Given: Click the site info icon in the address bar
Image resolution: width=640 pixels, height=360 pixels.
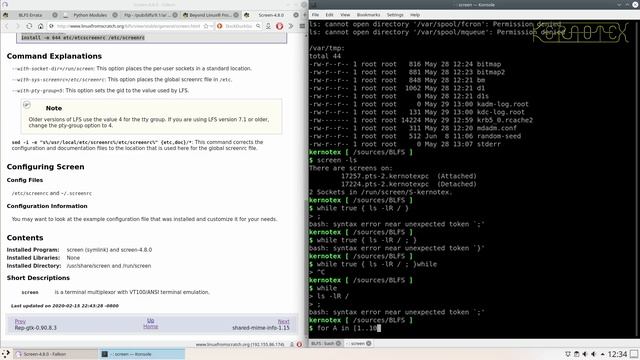Looking at the screenshot, I should (51, 26).
